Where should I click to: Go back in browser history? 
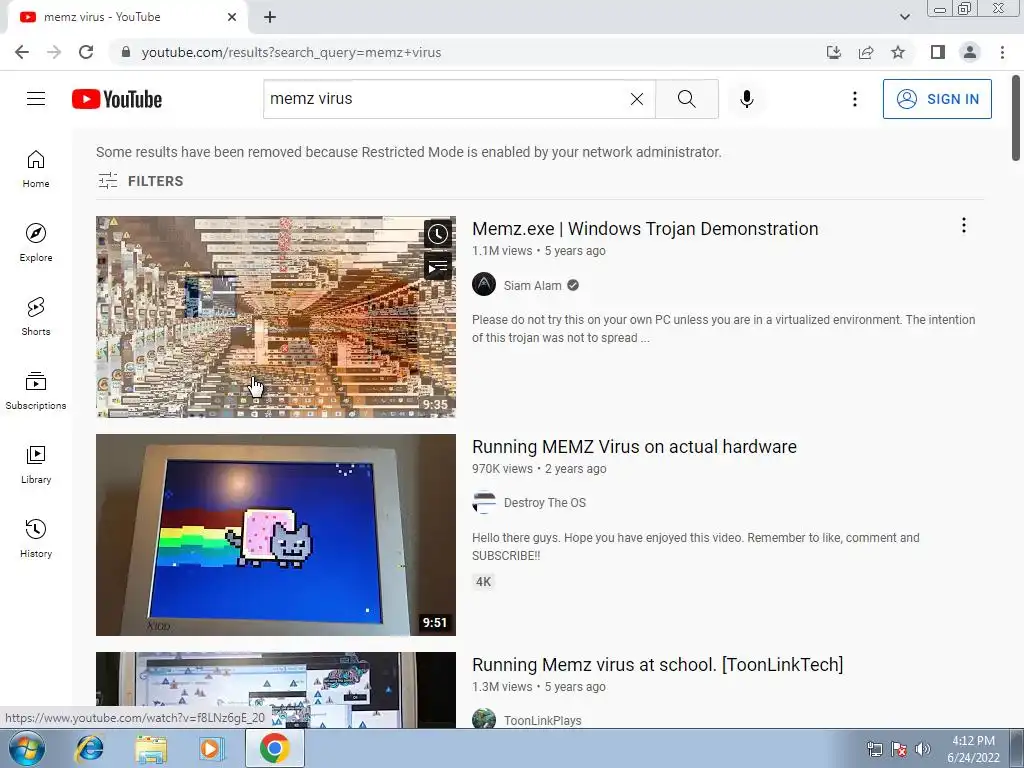(22, 52)
